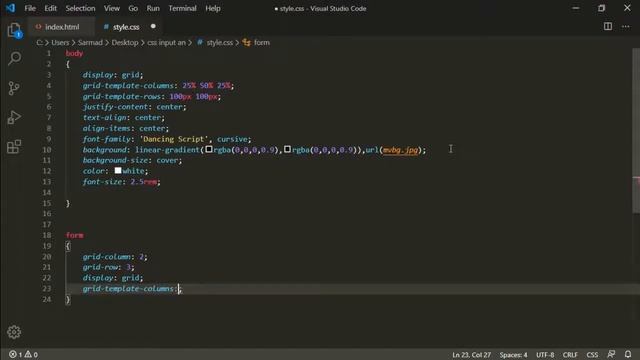Click line number 16 in the gutter
This screenshot has height=360, width=640.
point(47,214)
